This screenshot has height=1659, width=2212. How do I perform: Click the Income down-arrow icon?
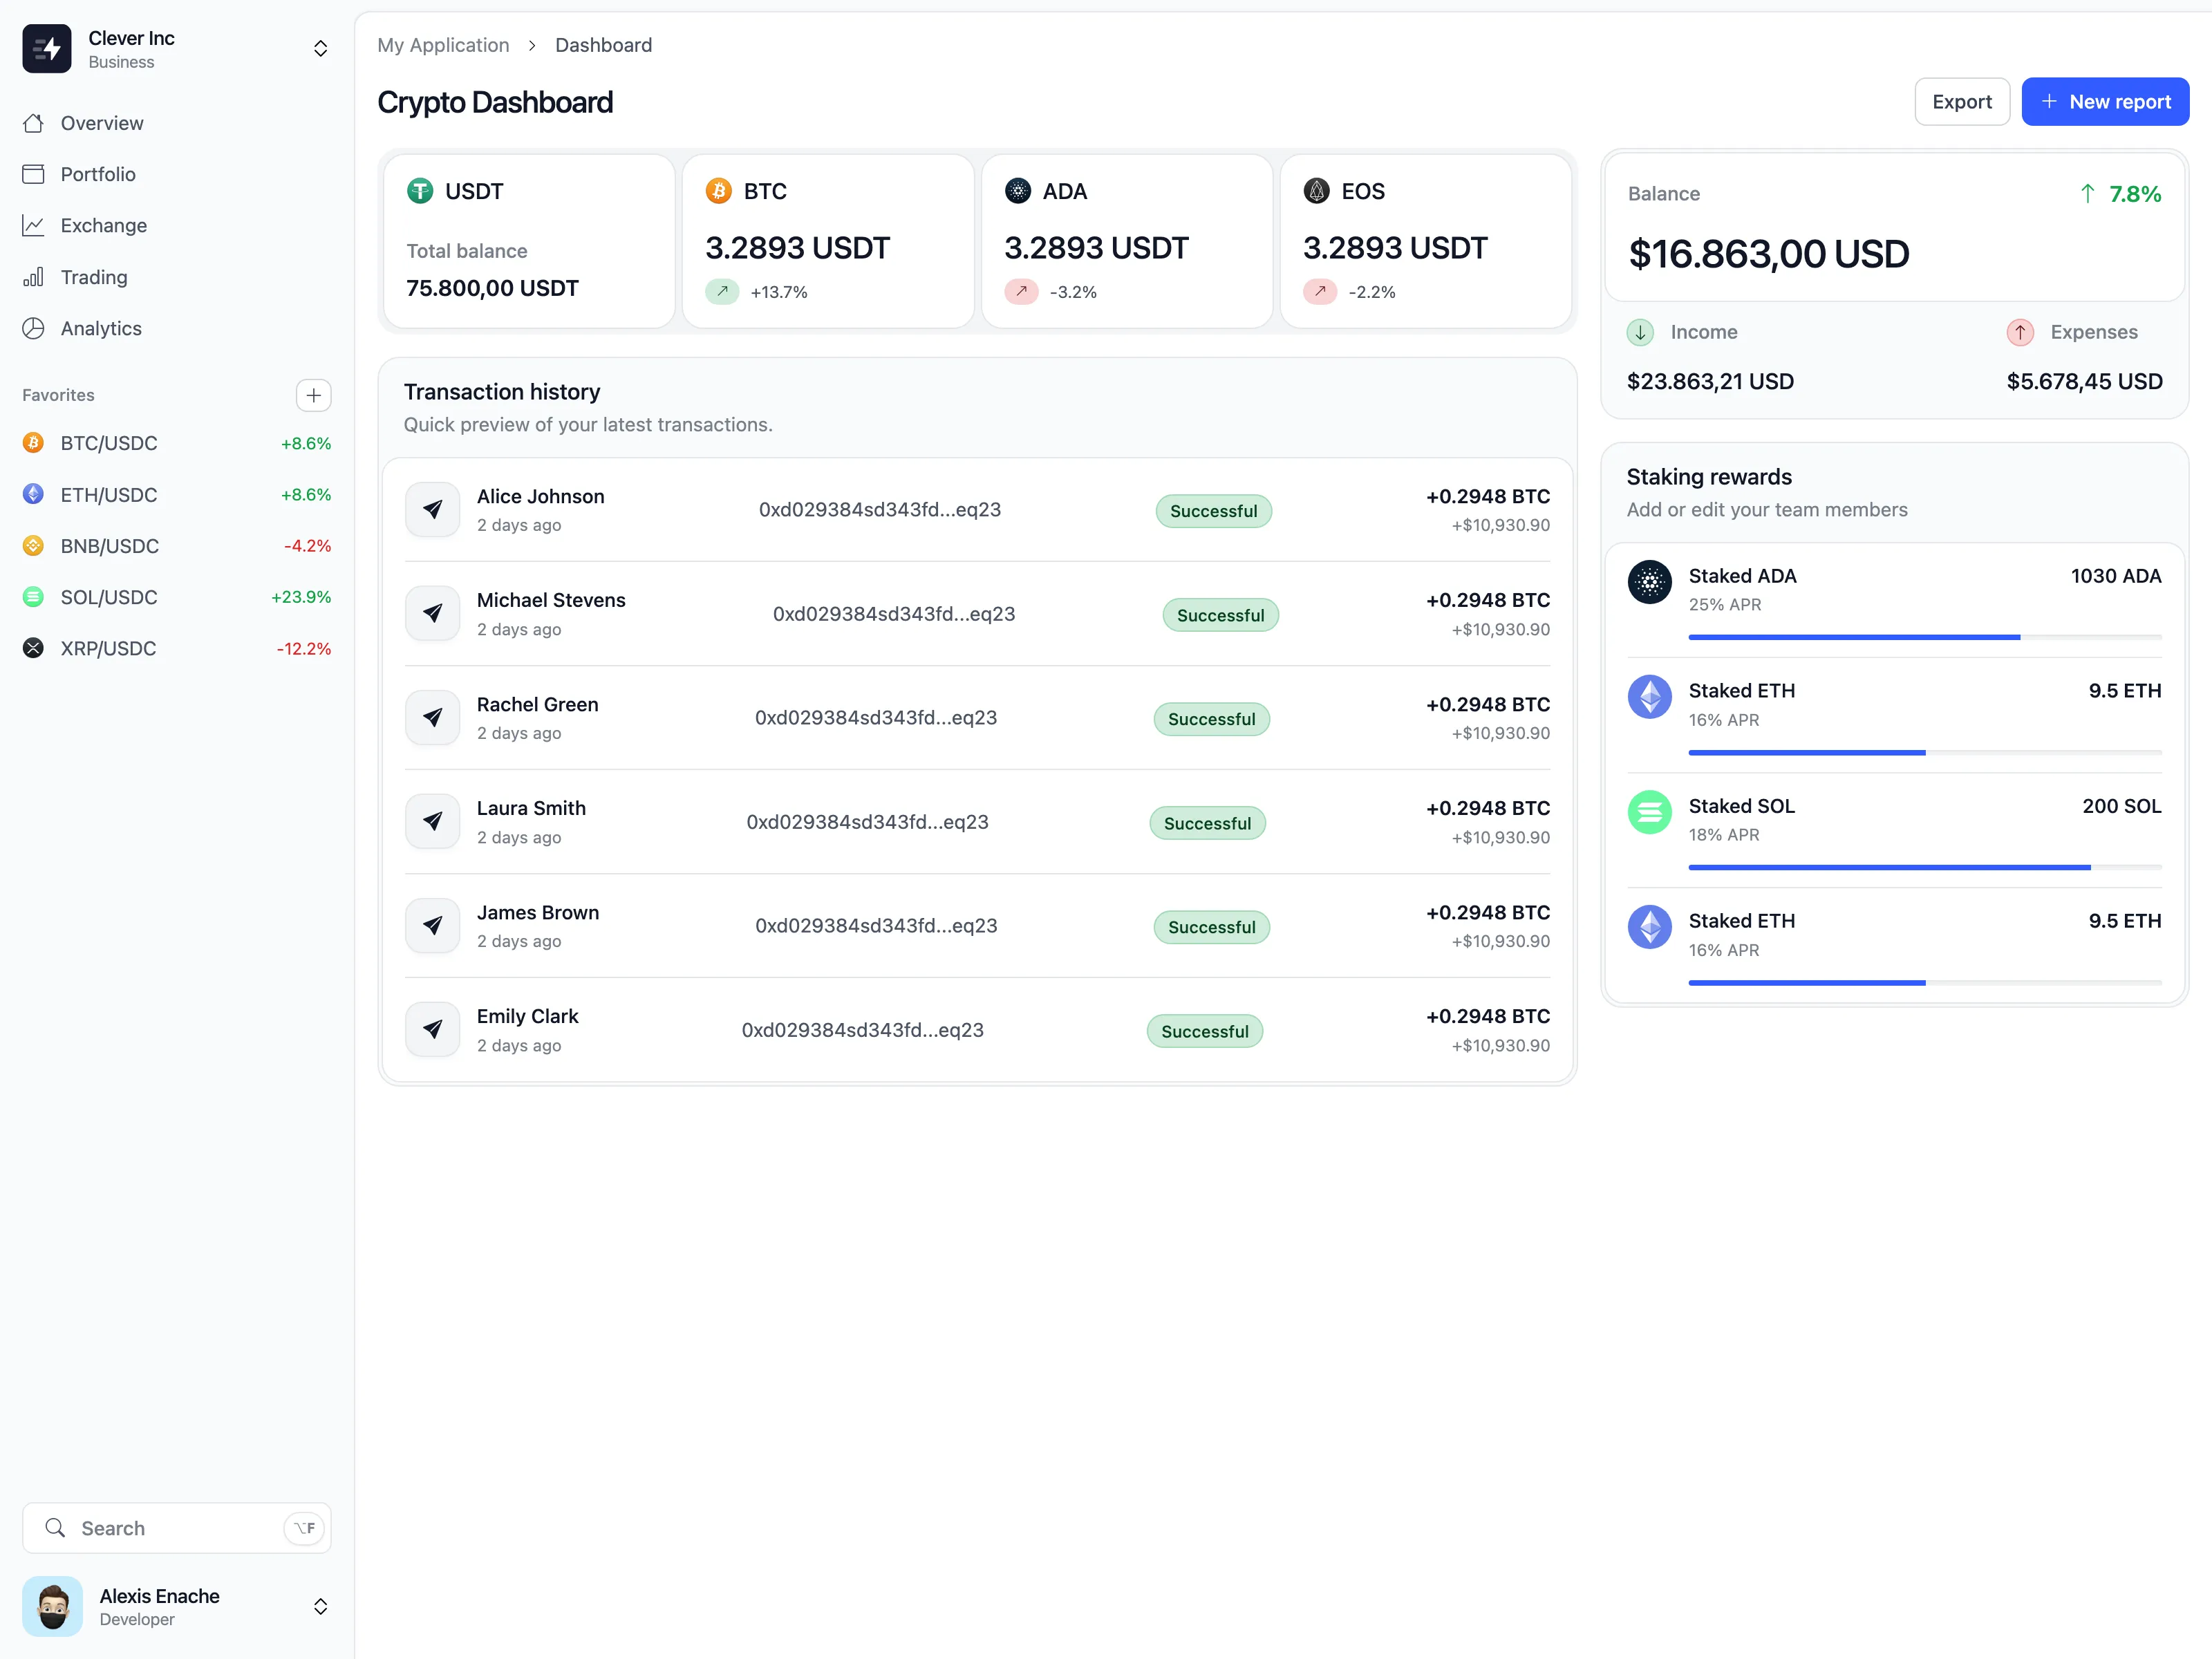1640,332
